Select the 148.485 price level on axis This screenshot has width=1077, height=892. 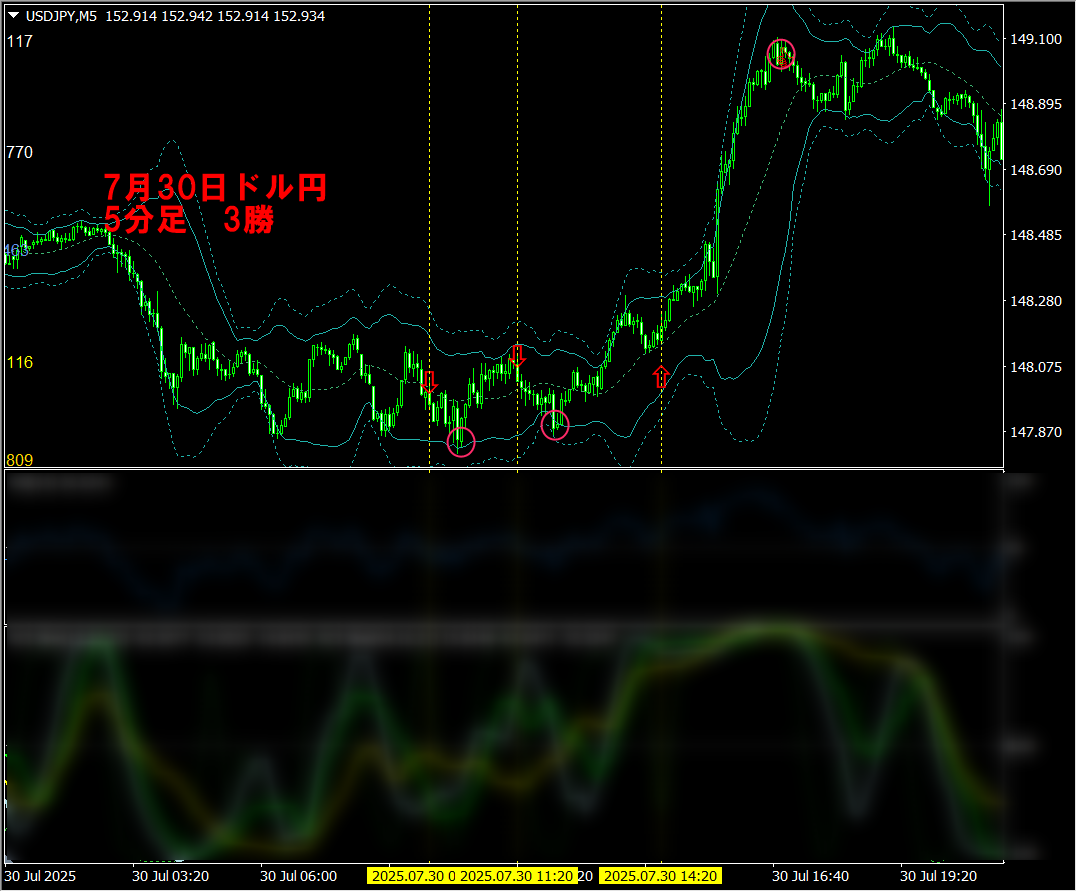pos(1035,236)
